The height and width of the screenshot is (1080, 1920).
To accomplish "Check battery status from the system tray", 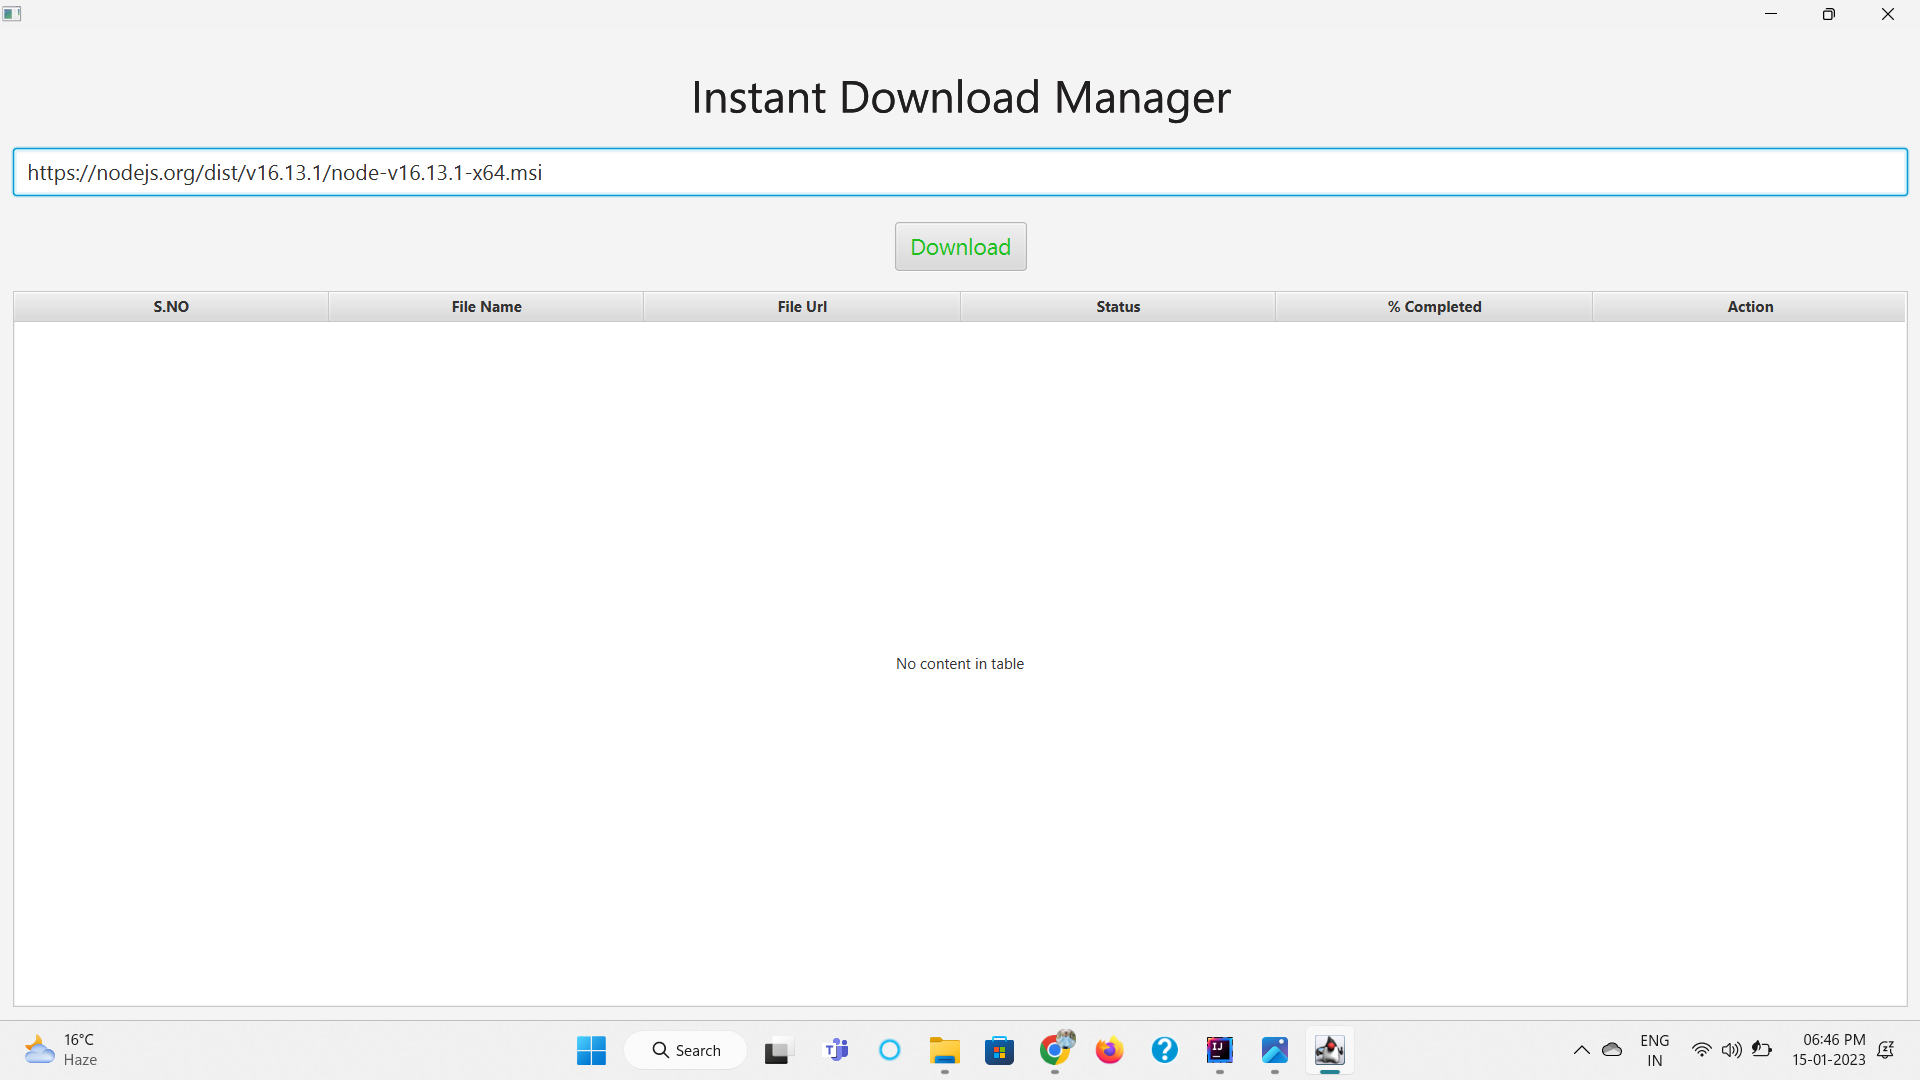I will click(x=1764, y=1050).
